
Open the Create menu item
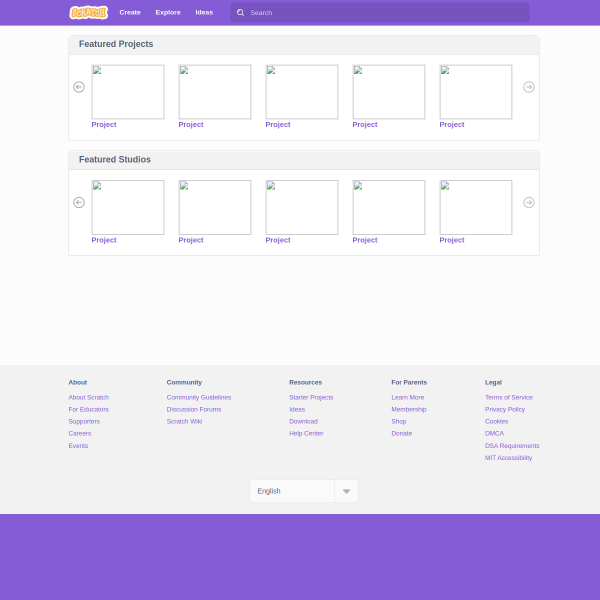(130, 12)
